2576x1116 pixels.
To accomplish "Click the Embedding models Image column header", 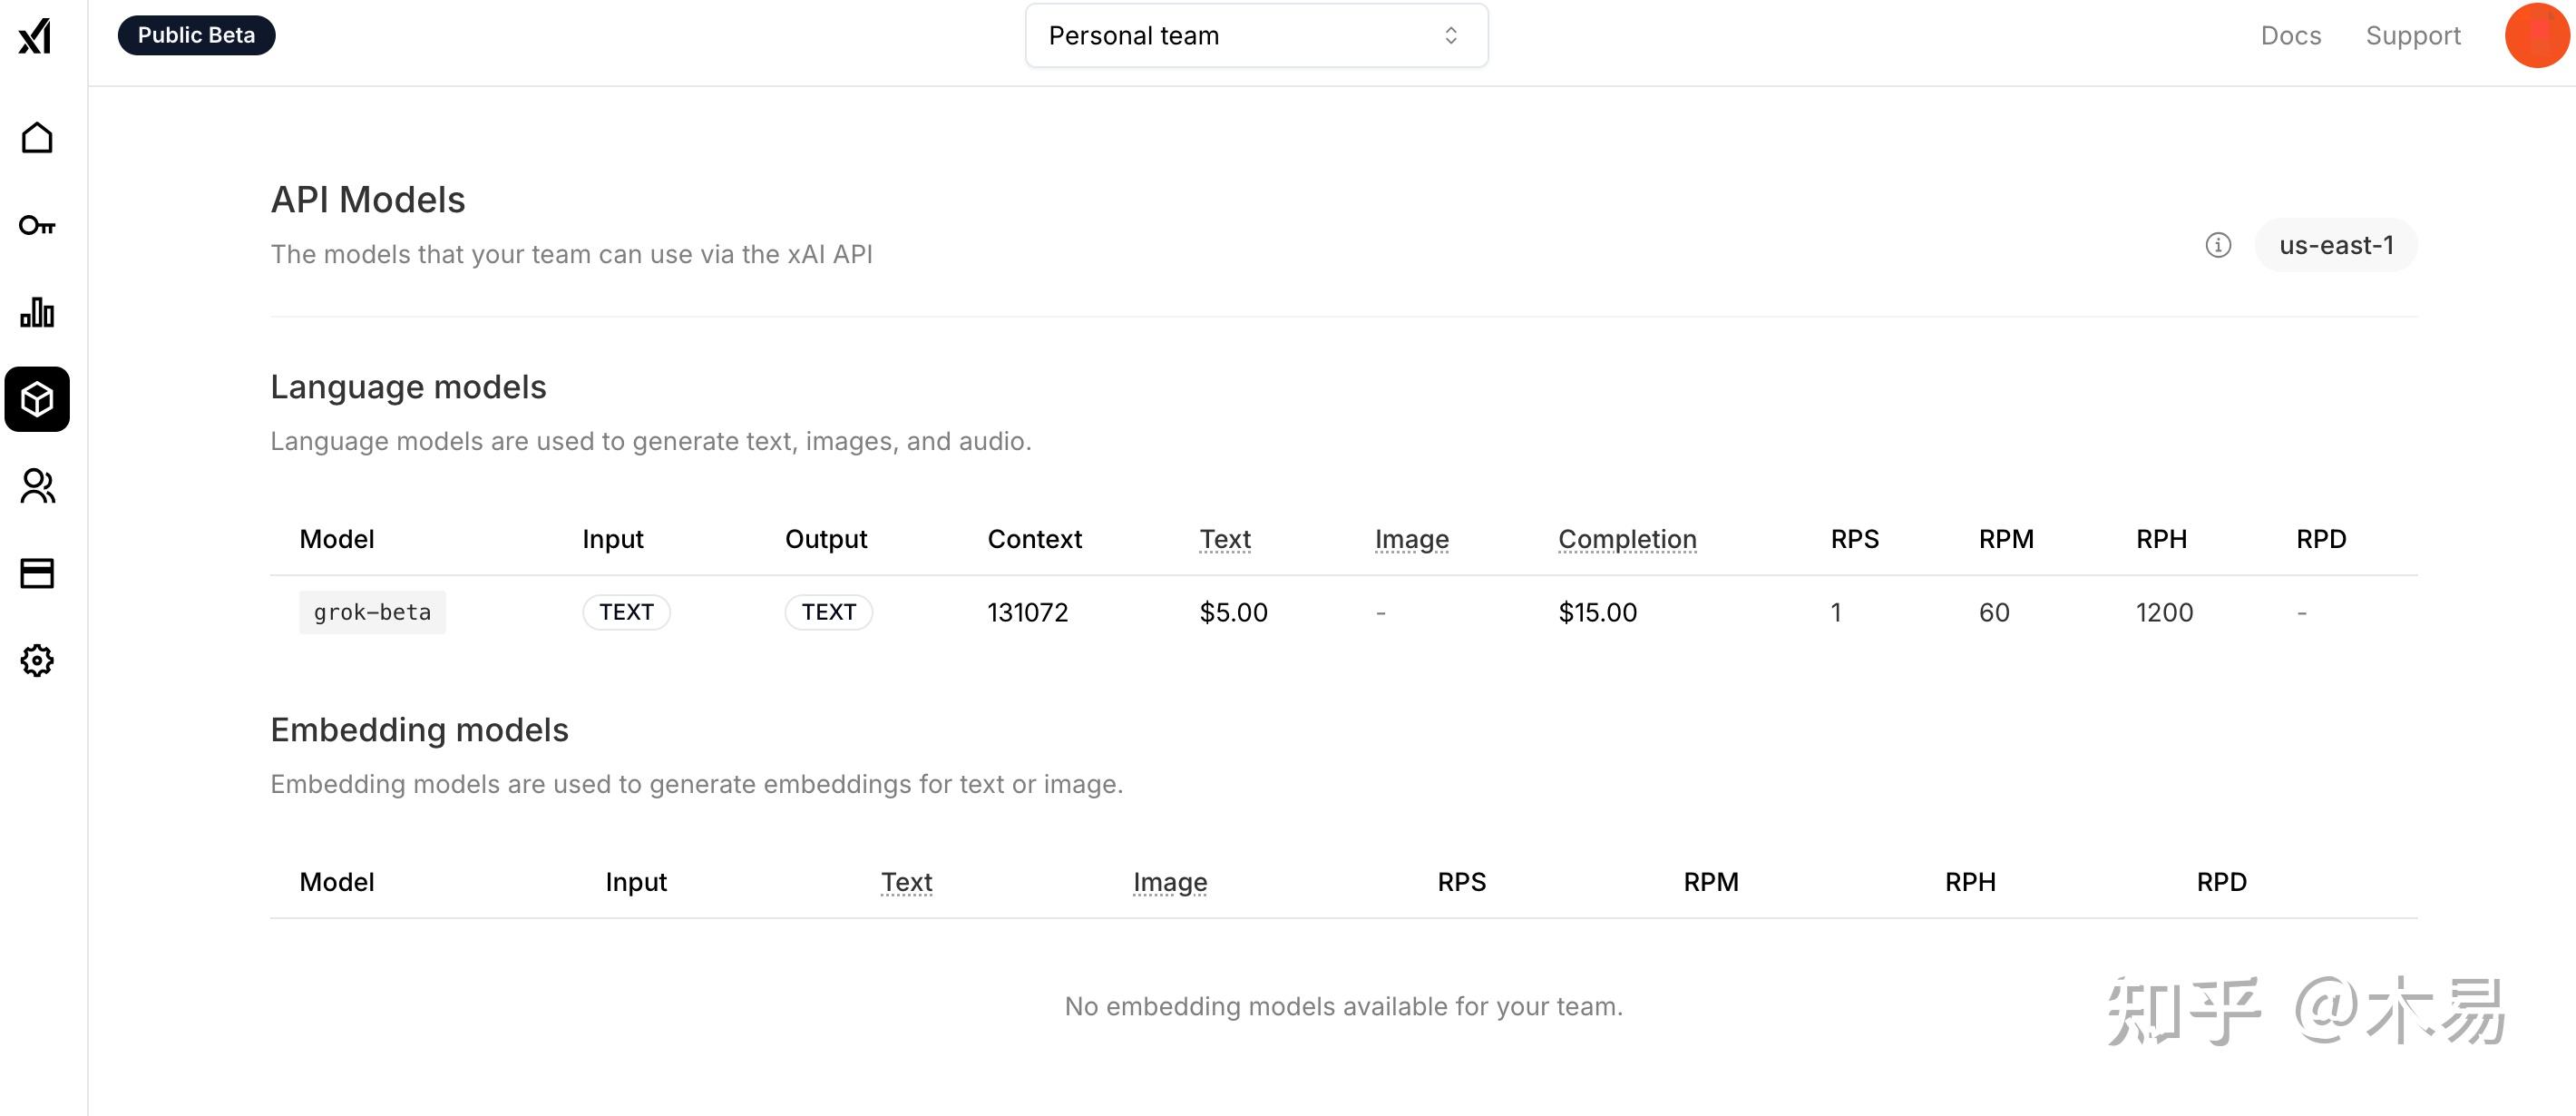I will point(1169,882).
